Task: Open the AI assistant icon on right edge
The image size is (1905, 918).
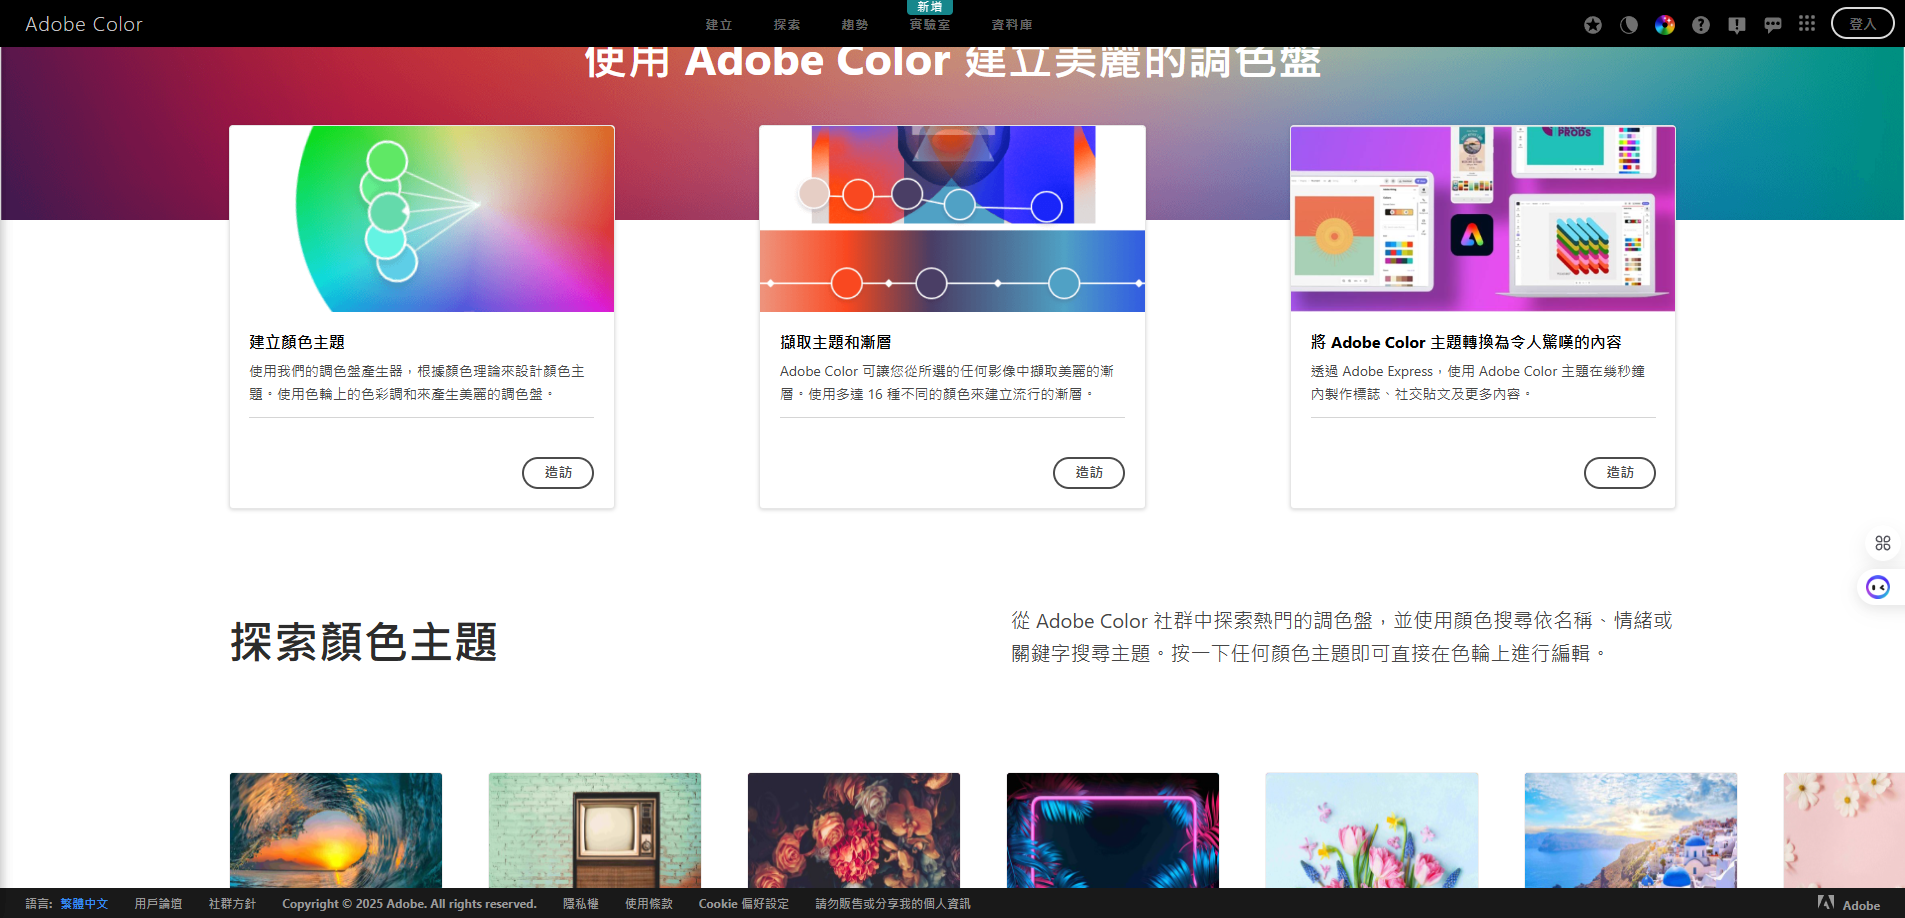Action: 1879,586
